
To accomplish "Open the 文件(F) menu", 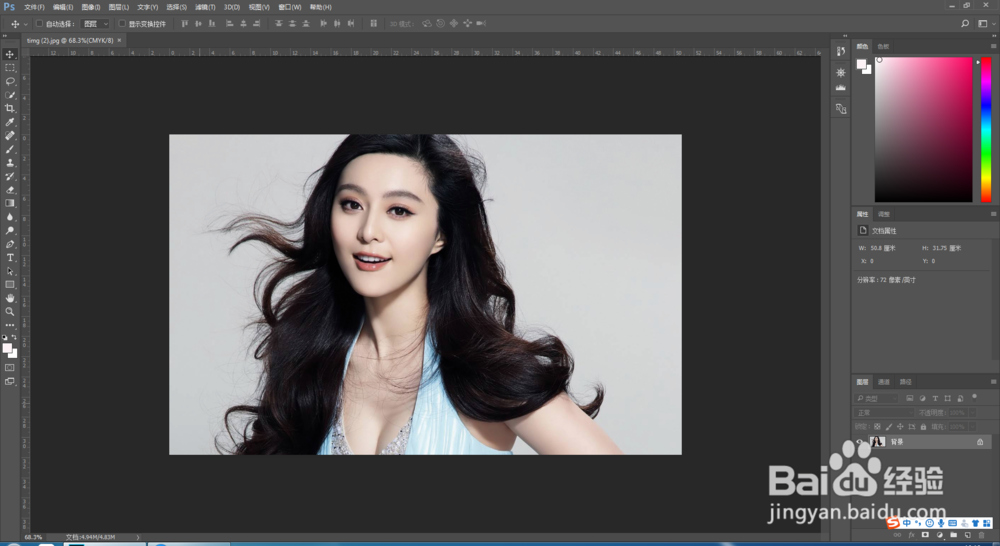I will 34,7.
